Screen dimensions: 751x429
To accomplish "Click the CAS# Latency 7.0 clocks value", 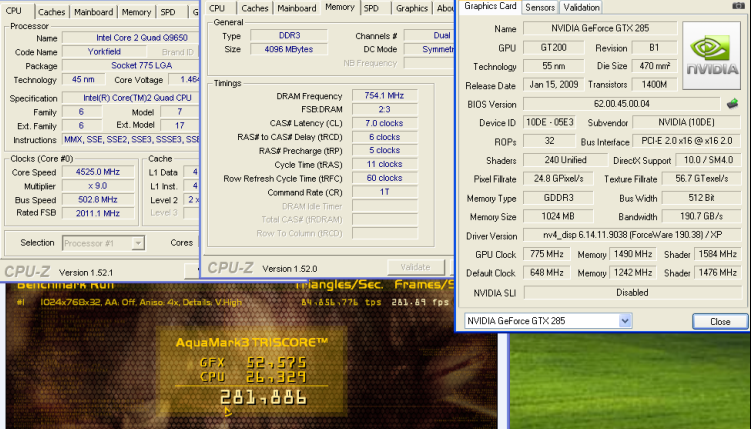I will 384,123.
